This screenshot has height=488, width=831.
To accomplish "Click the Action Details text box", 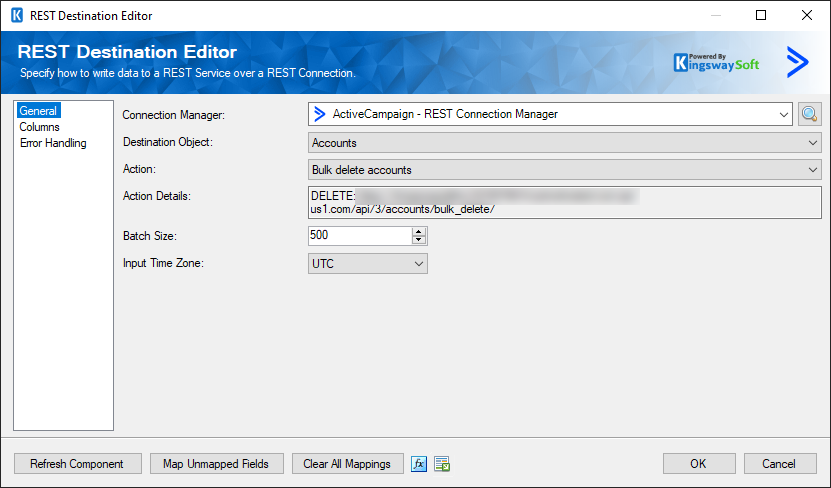I will tap(564, 202).
